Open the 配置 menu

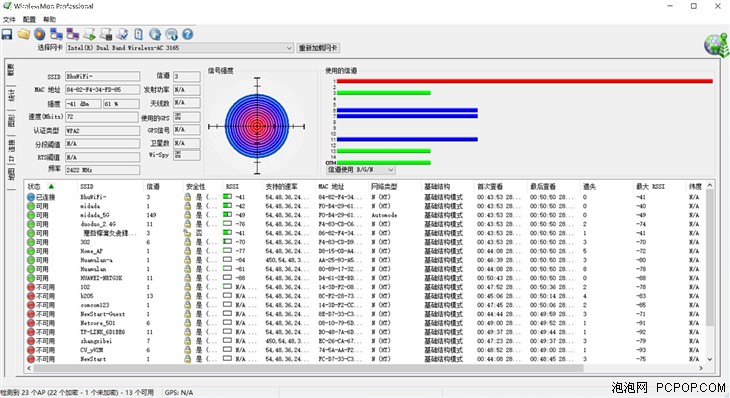point(29,20)
